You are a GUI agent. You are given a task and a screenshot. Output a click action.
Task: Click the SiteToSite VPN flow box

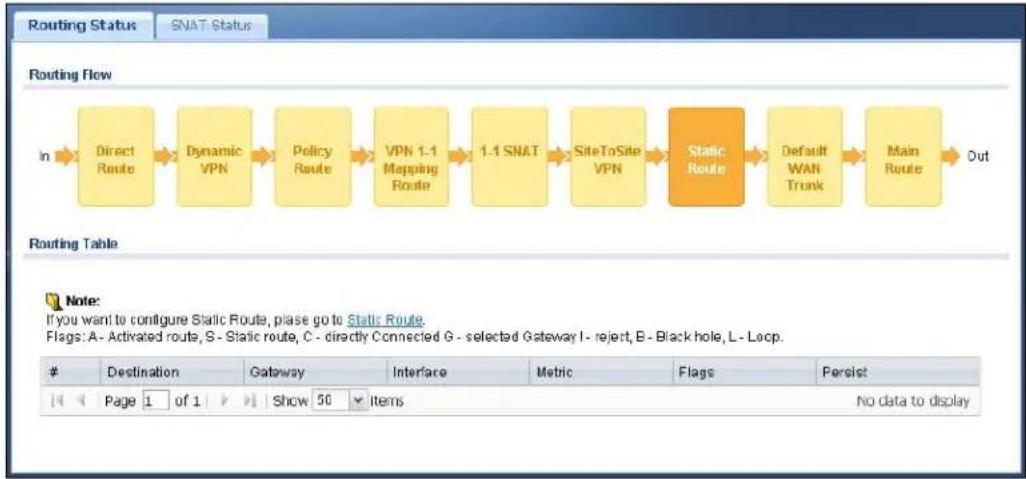point(608,157)
